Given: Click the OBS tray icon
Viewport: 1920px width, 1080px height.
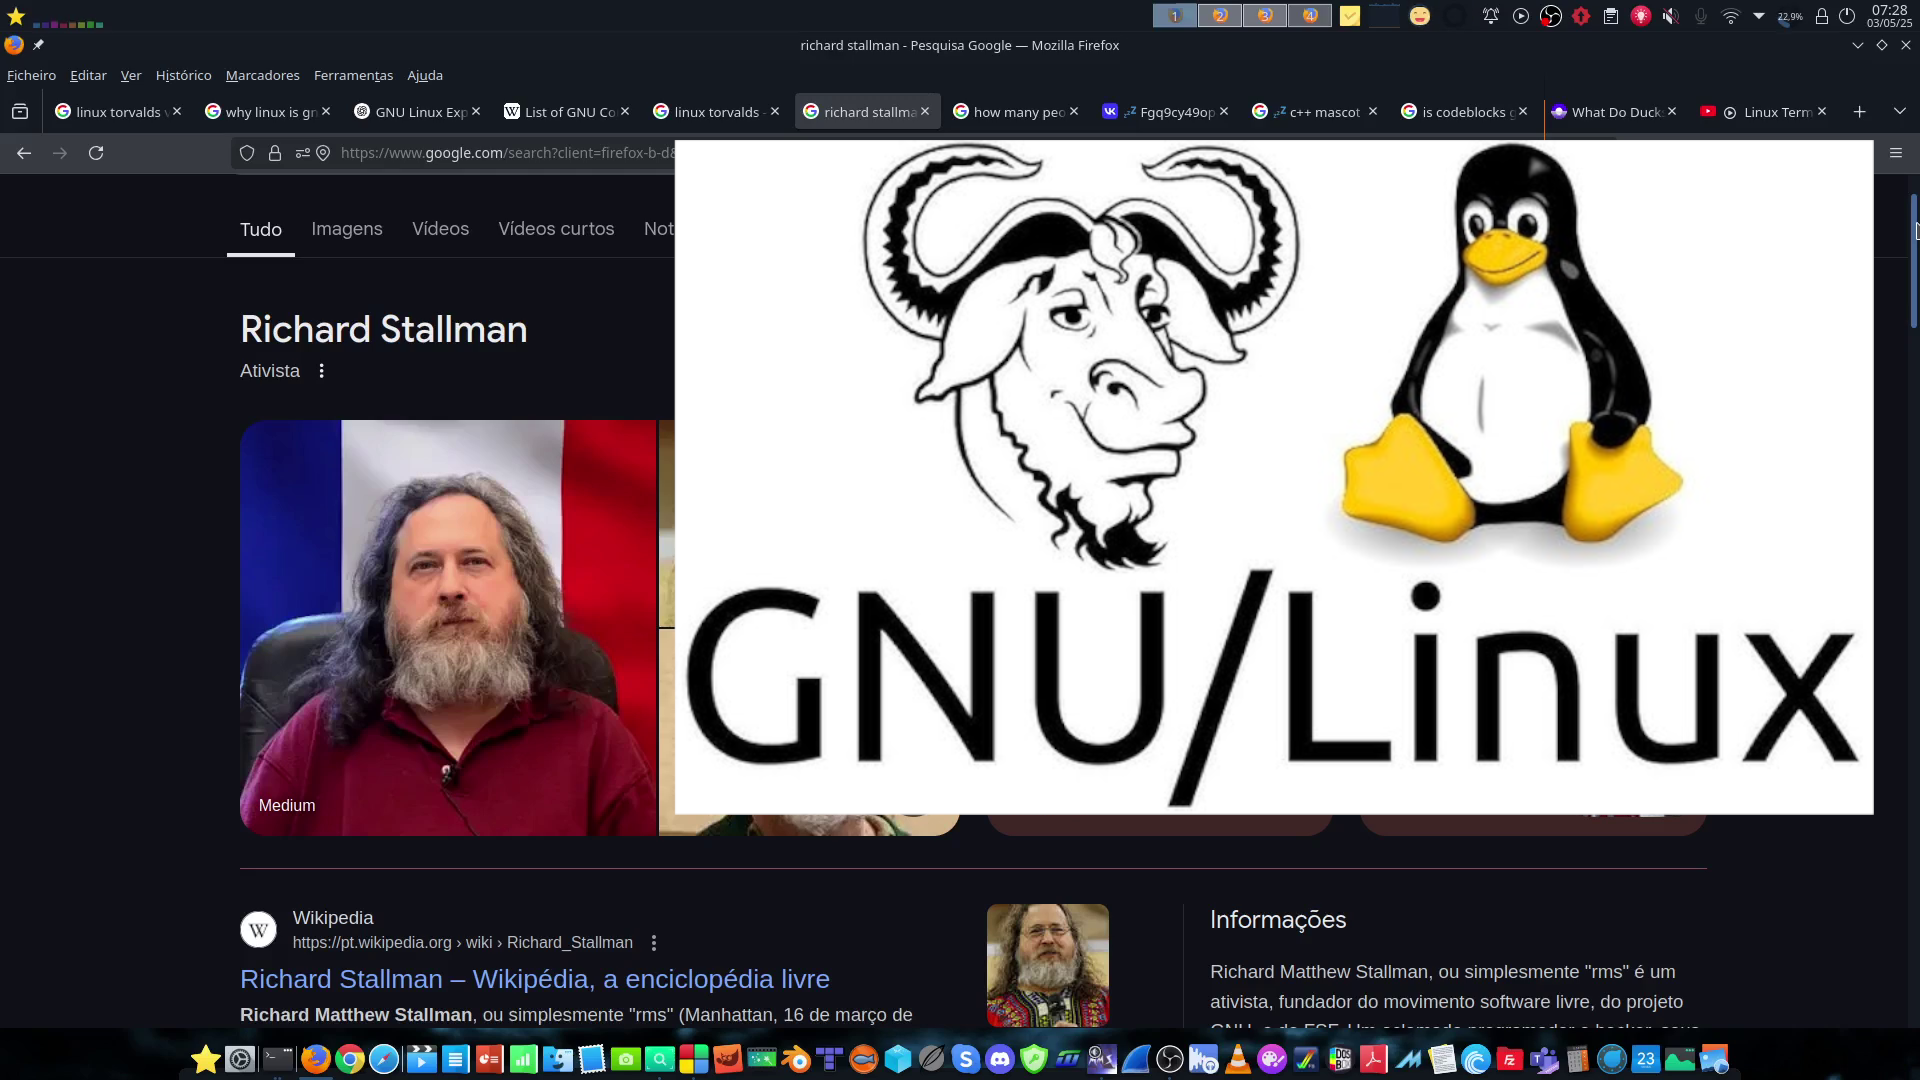Looking at the screenshot, I should tap(1550, 16).
